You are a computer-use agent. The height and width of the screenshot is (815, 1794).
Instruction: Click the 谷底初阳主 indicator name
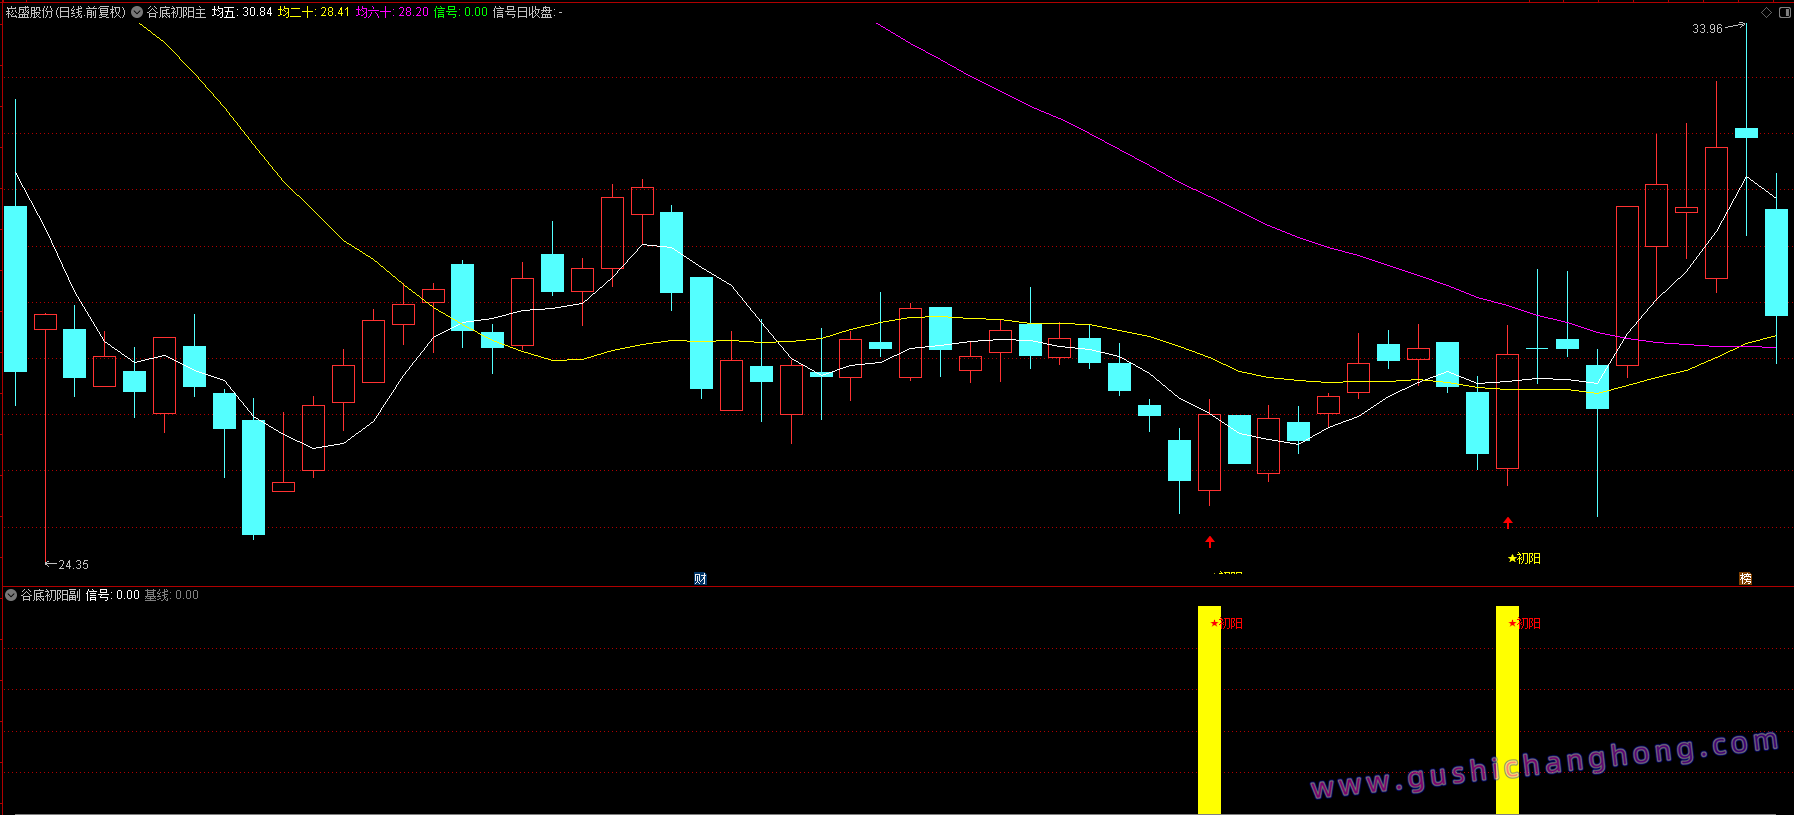(176, 12)
